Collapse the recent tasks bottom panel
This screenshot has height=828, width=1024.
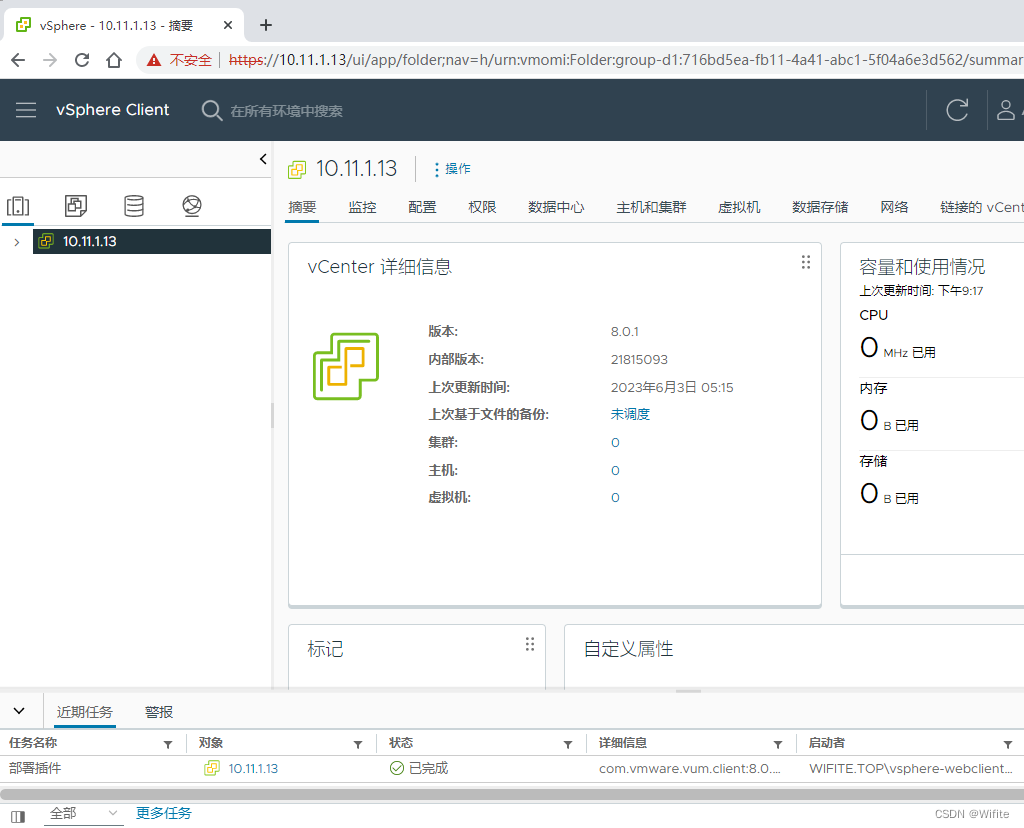19,711
